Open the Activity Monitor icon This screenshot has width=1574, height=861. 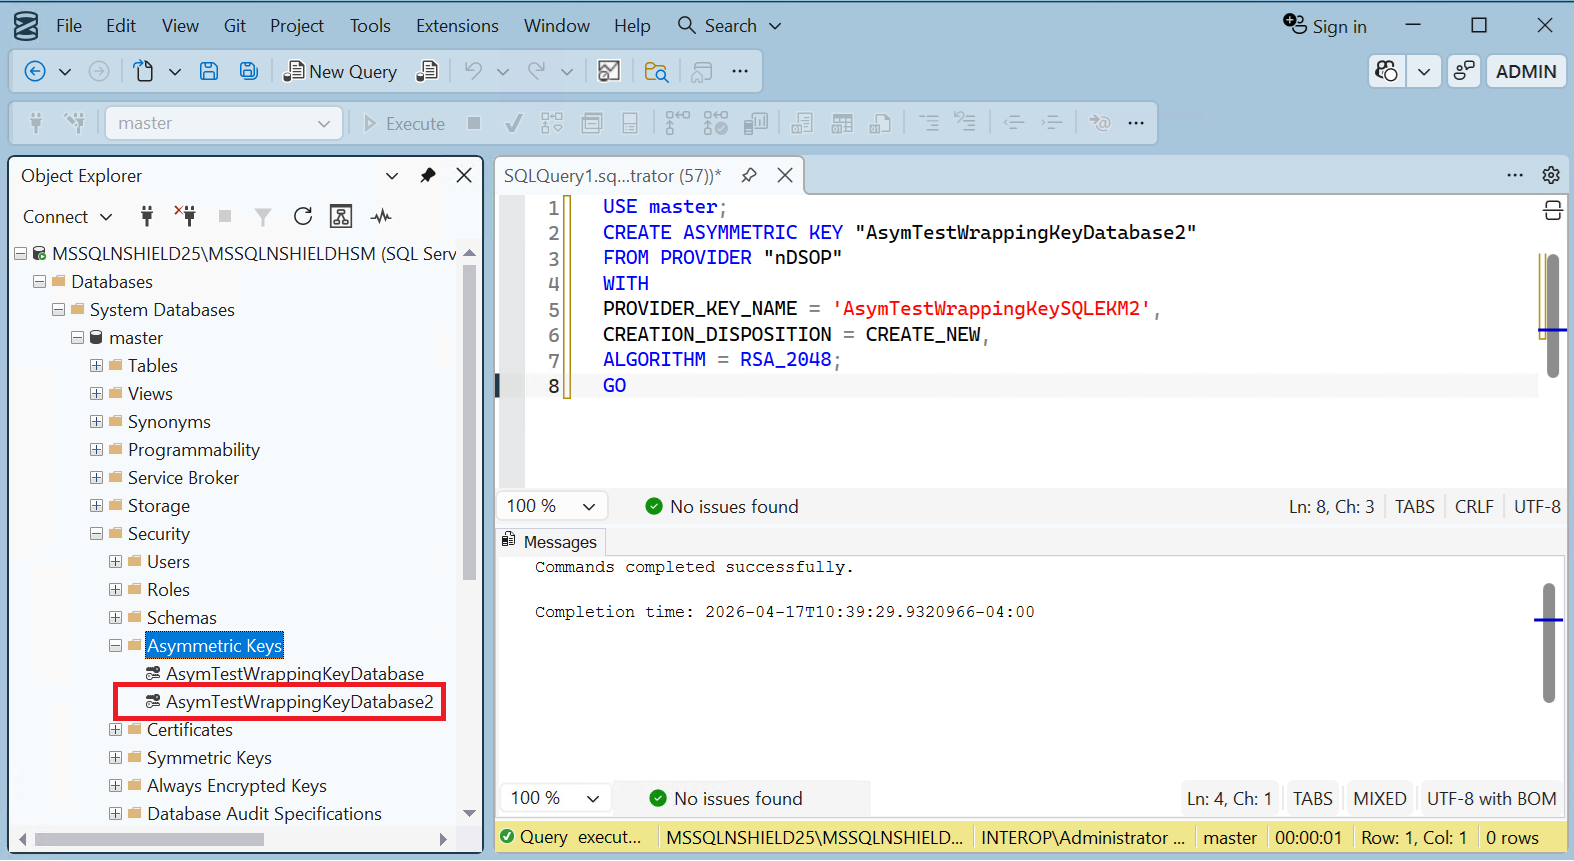click(609, 71)
